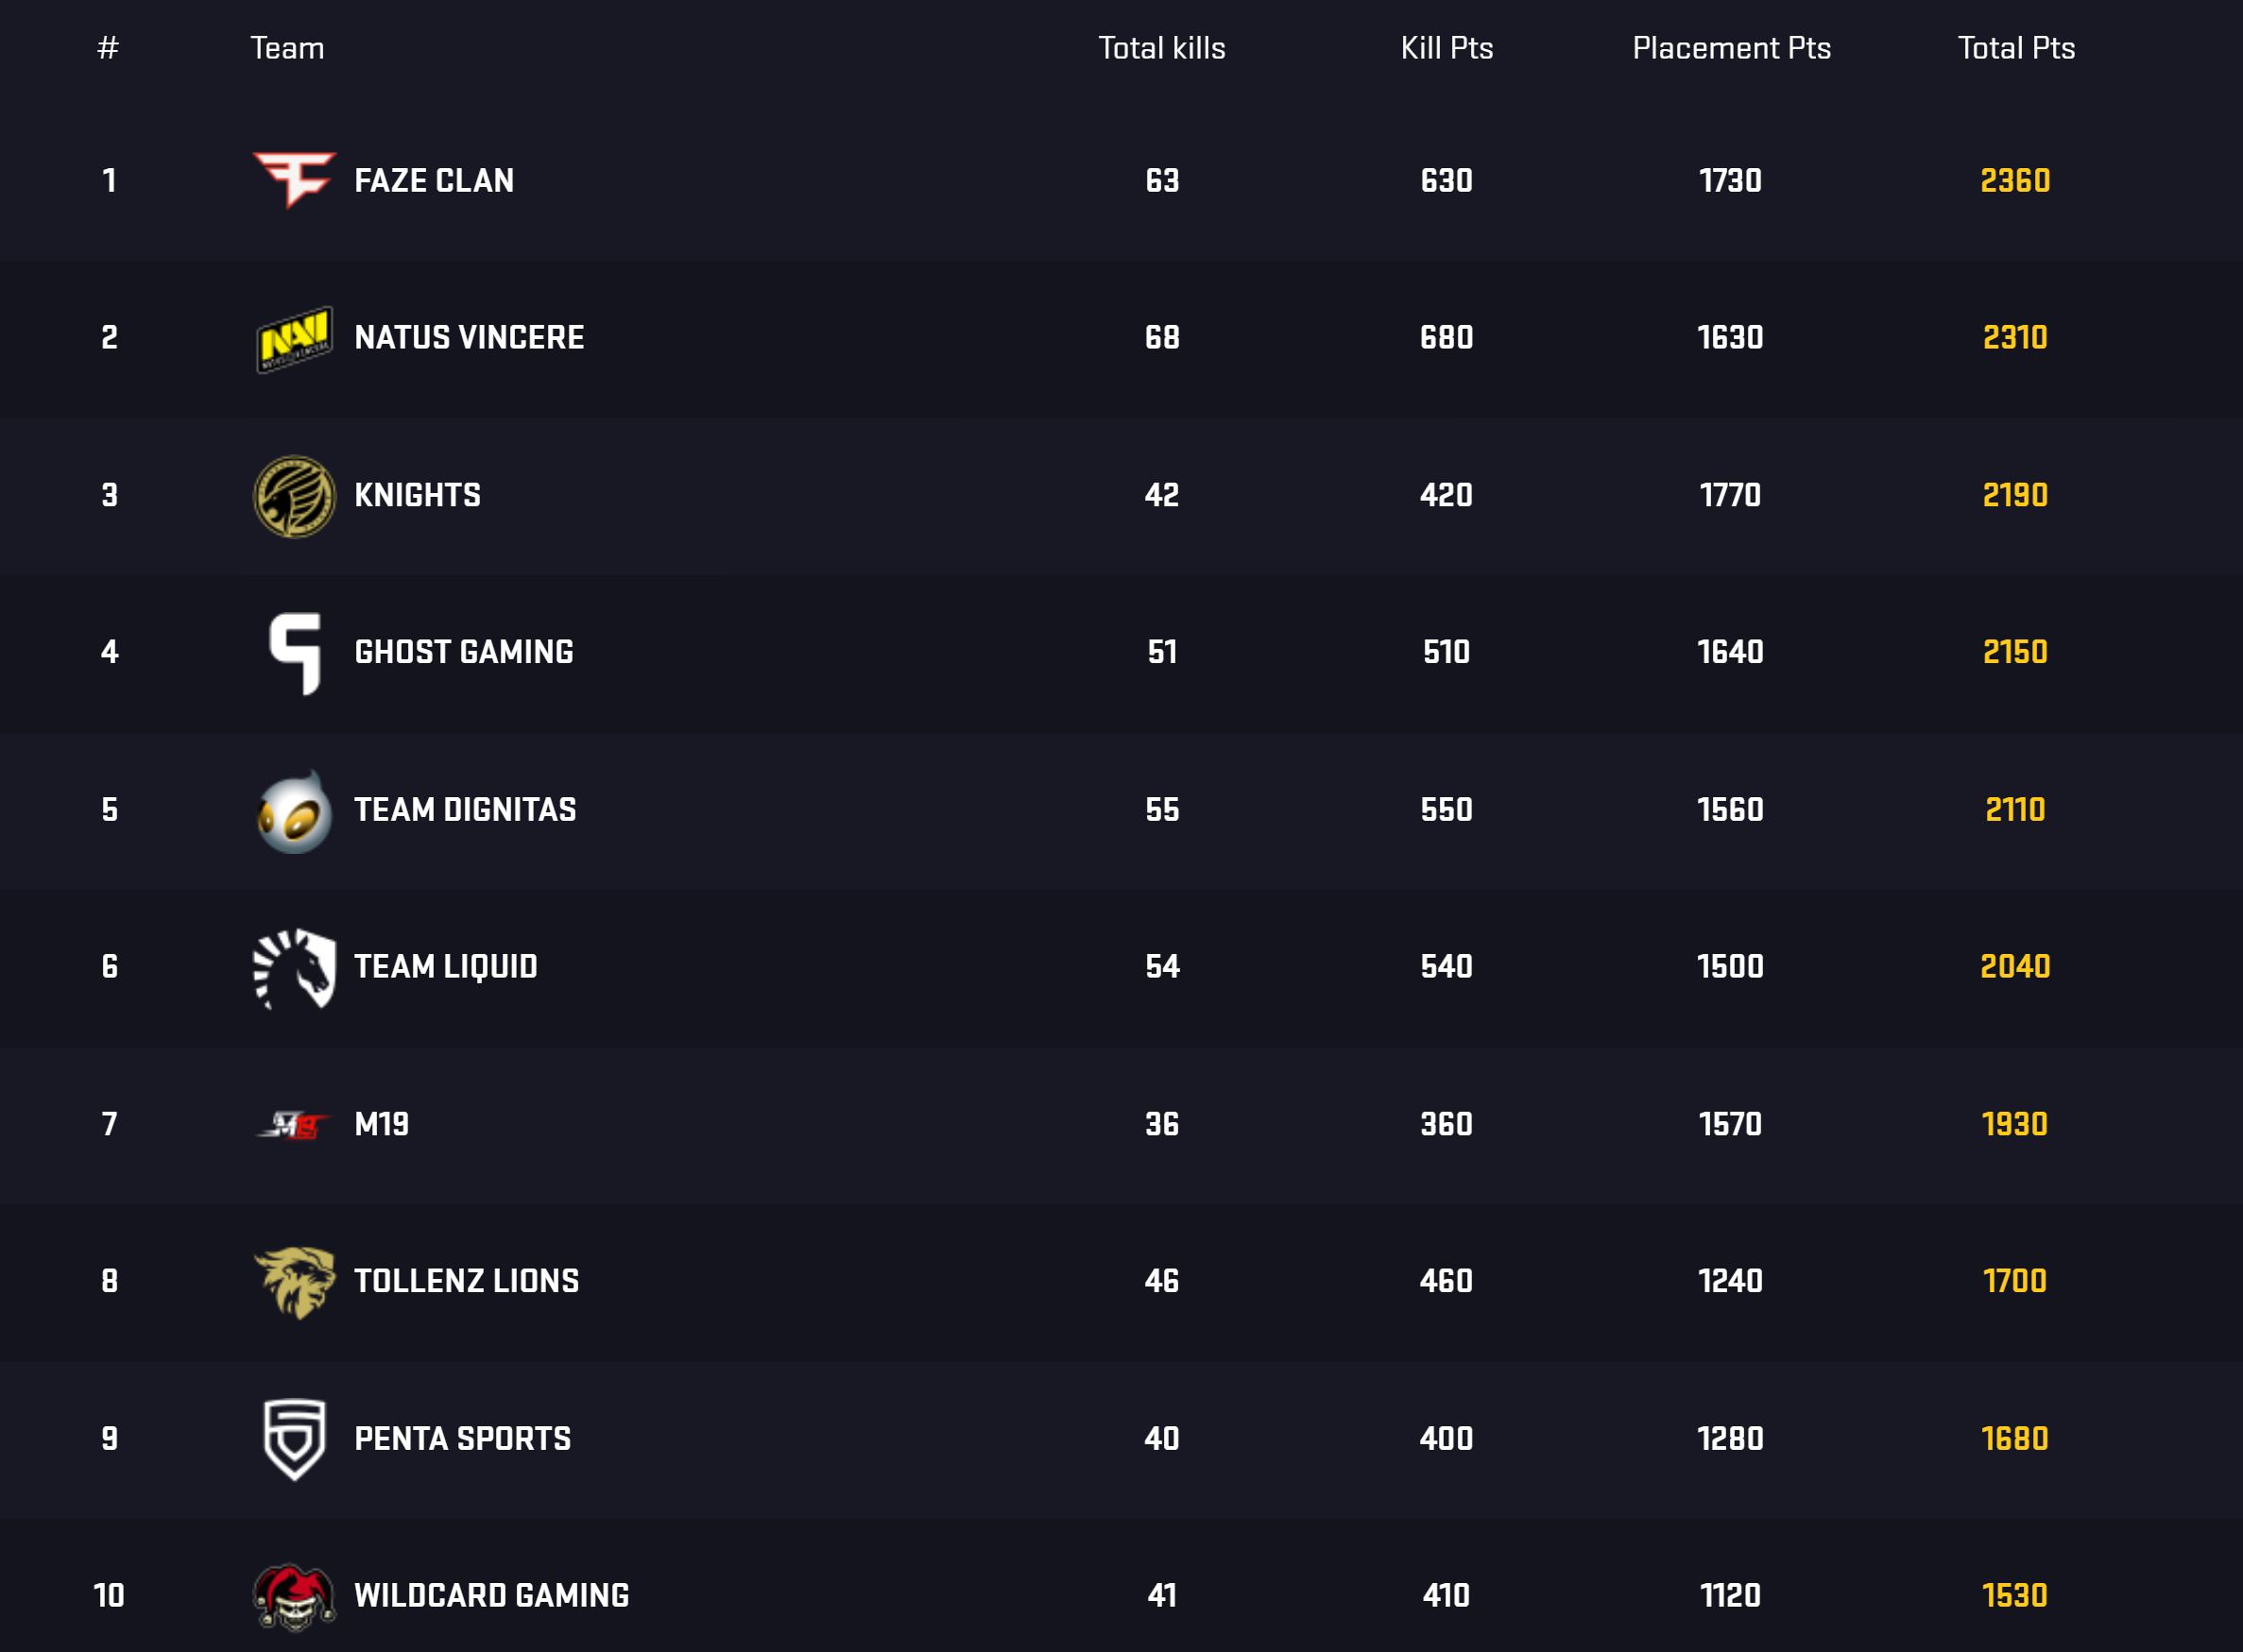Click the Natus Vincere NAVI logo

point(294,338)
